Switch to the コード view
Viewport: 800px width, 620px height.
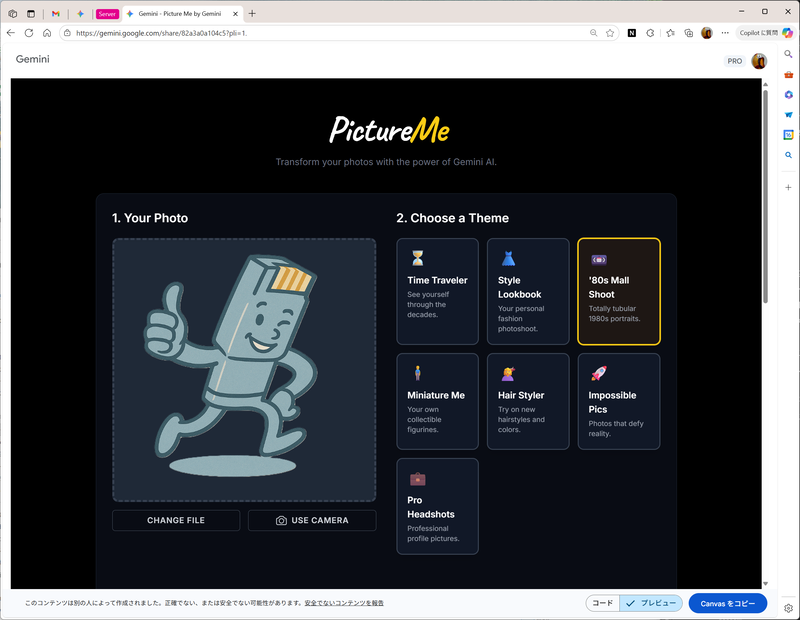point(603,603)
